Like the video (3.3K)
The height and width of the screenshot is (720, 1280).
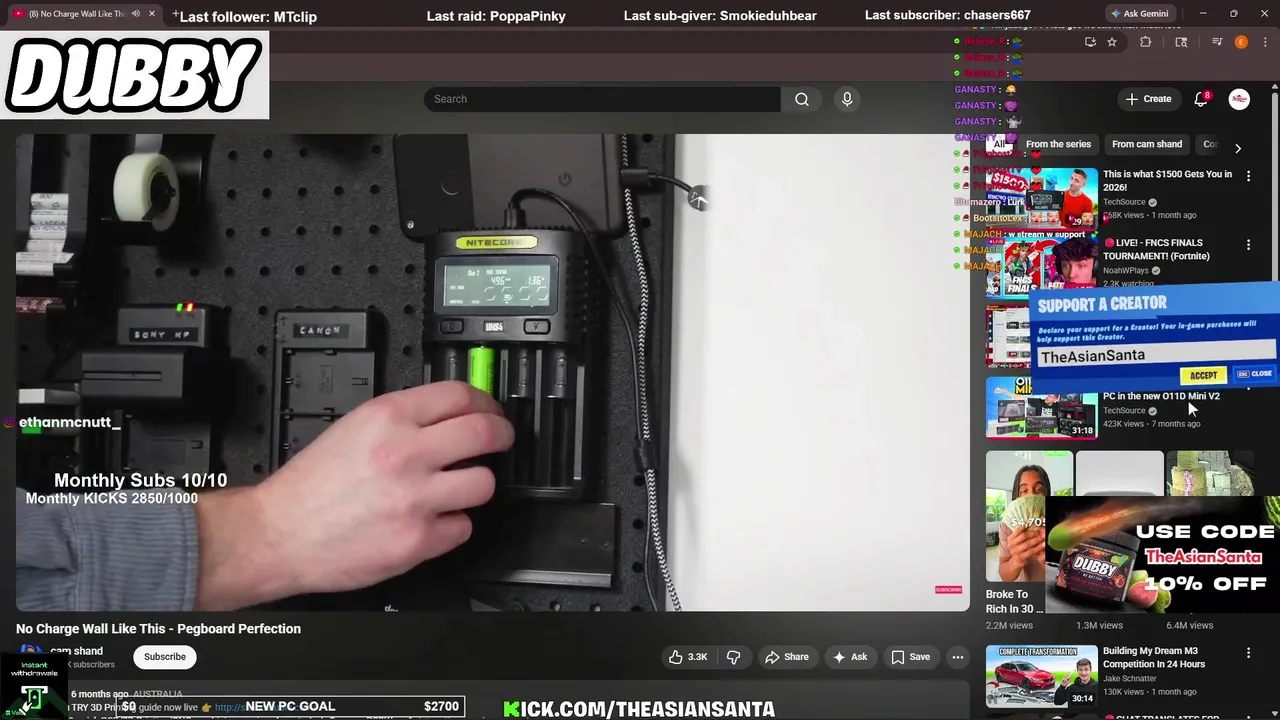pos(688,657)
